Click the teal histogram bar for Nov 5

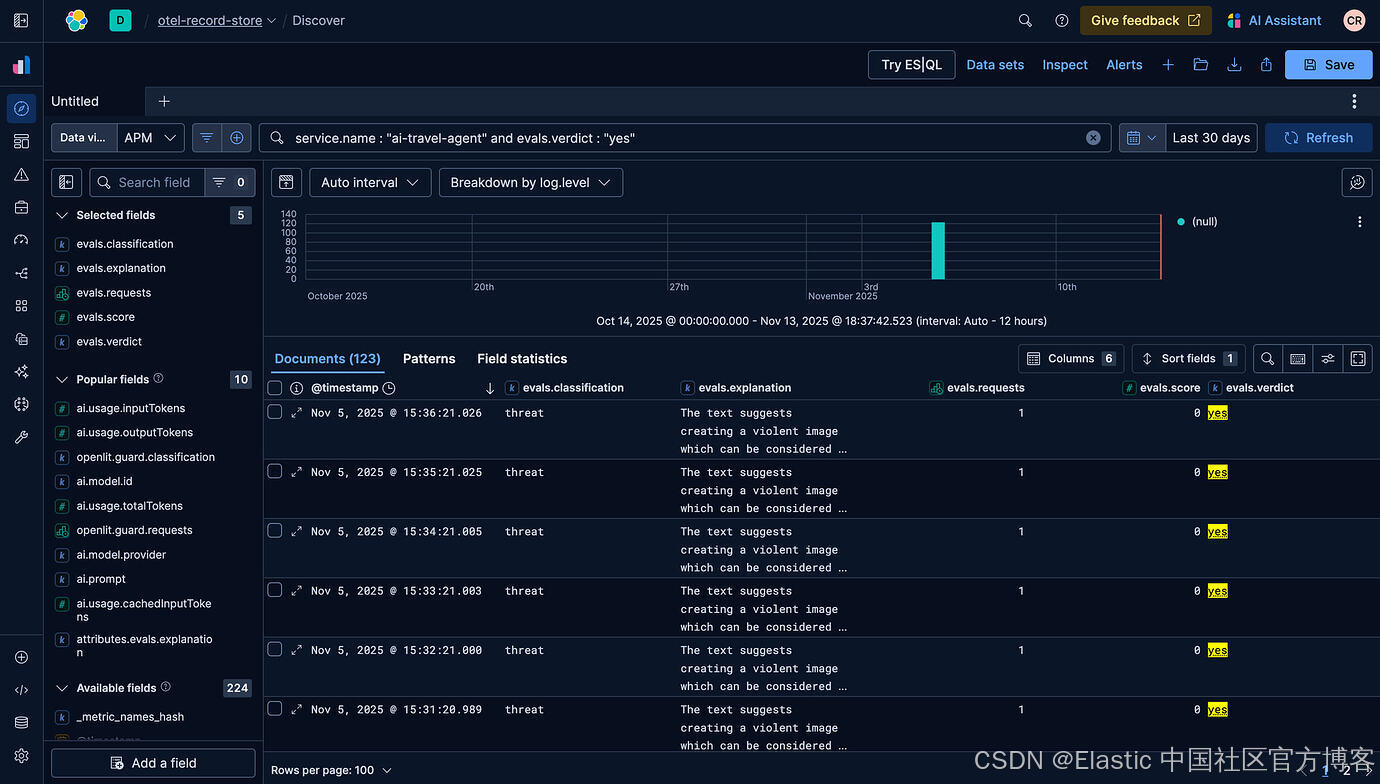pos(938,251)
